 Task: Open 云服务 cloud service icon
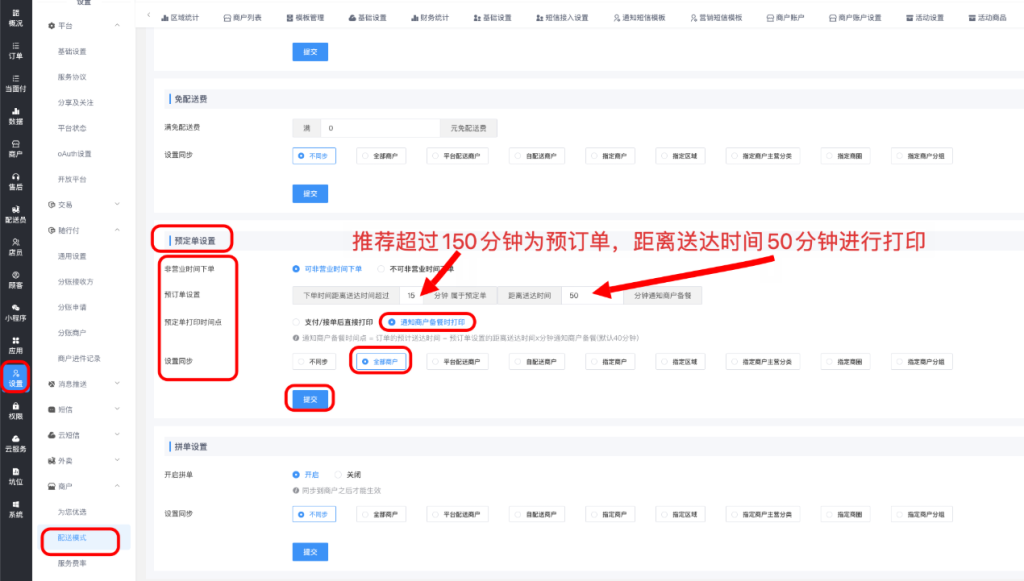pyautogui.click(x=15, y=443)
